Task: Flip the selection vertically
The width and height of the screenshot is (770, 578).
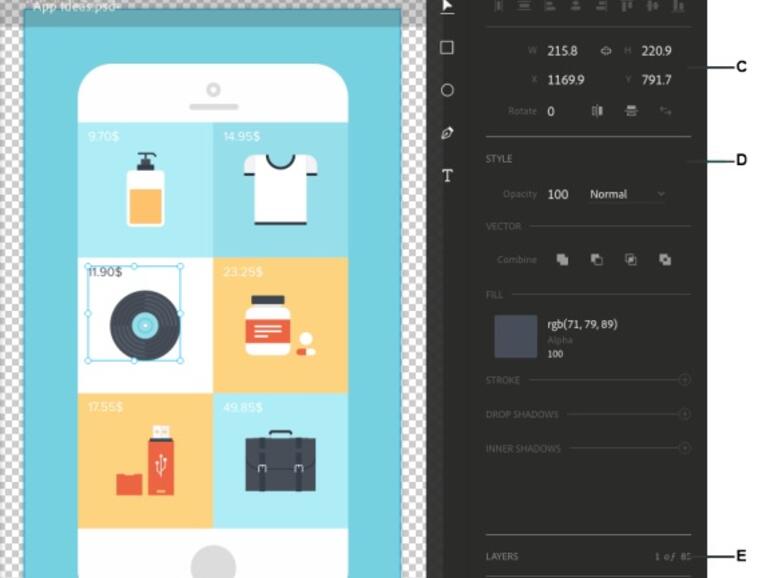Action: [x=631, y=111]
